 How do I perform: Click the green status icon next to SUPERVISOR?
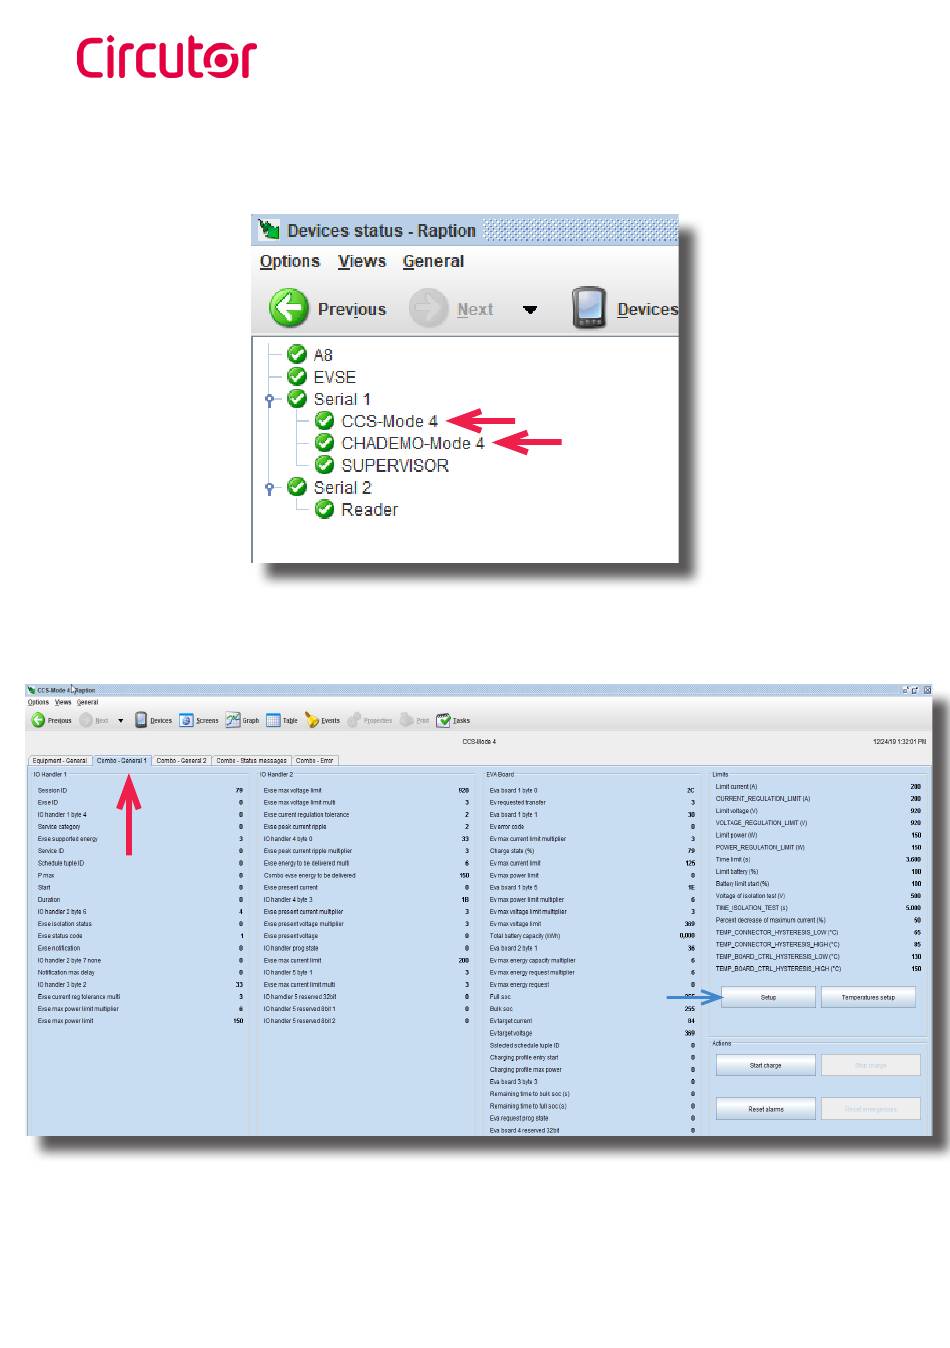tap(325, 465)
